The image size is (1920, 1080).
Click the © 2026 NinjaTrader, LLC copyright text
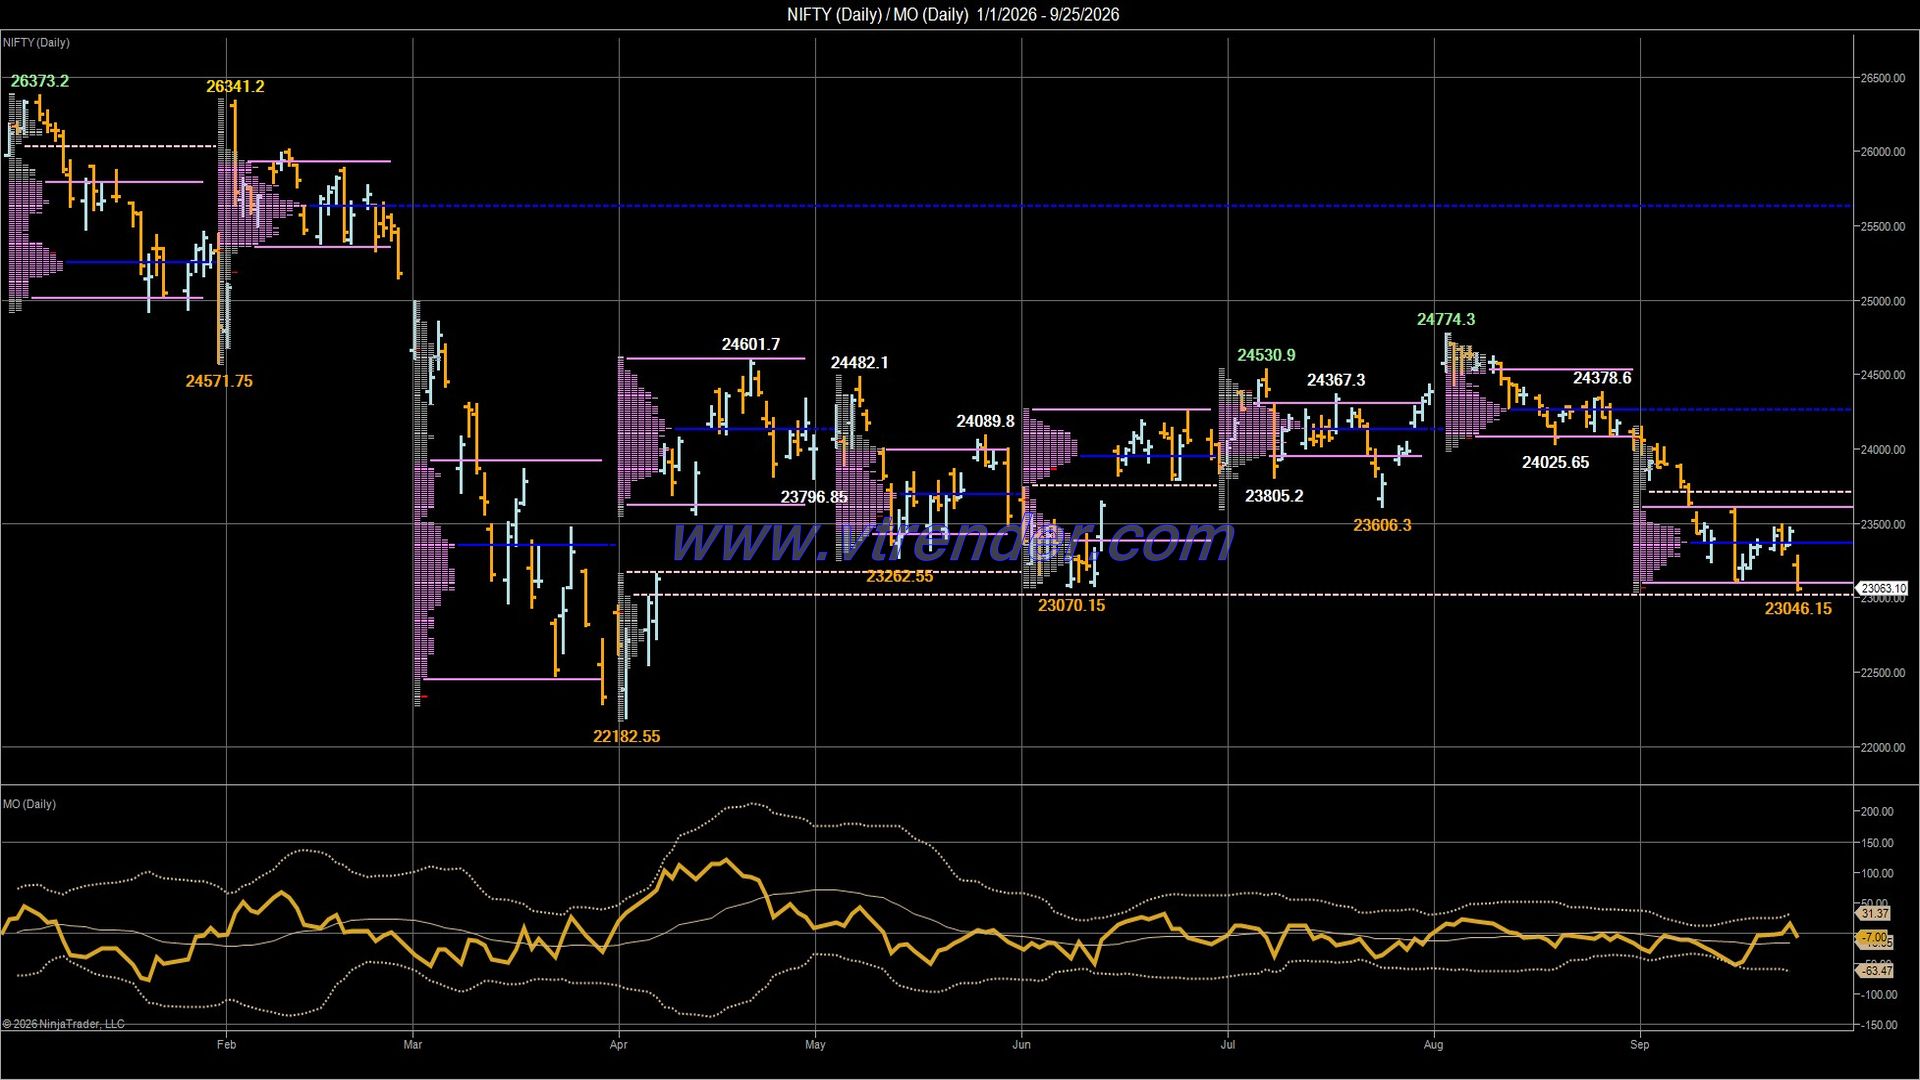pos(64,1024)
